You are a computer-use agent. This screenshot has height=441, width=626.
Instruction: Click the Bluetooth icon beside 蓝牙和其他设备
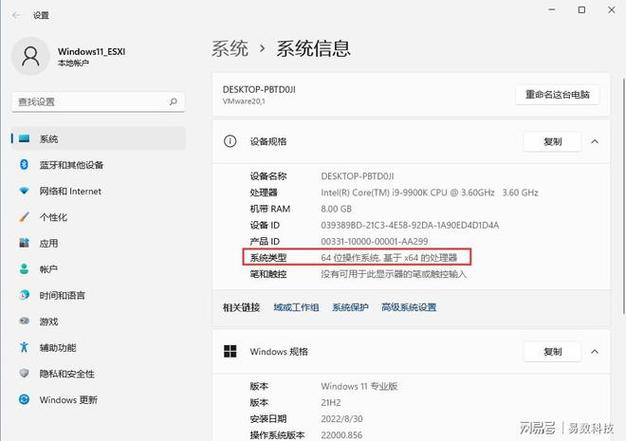coord(24,164)
